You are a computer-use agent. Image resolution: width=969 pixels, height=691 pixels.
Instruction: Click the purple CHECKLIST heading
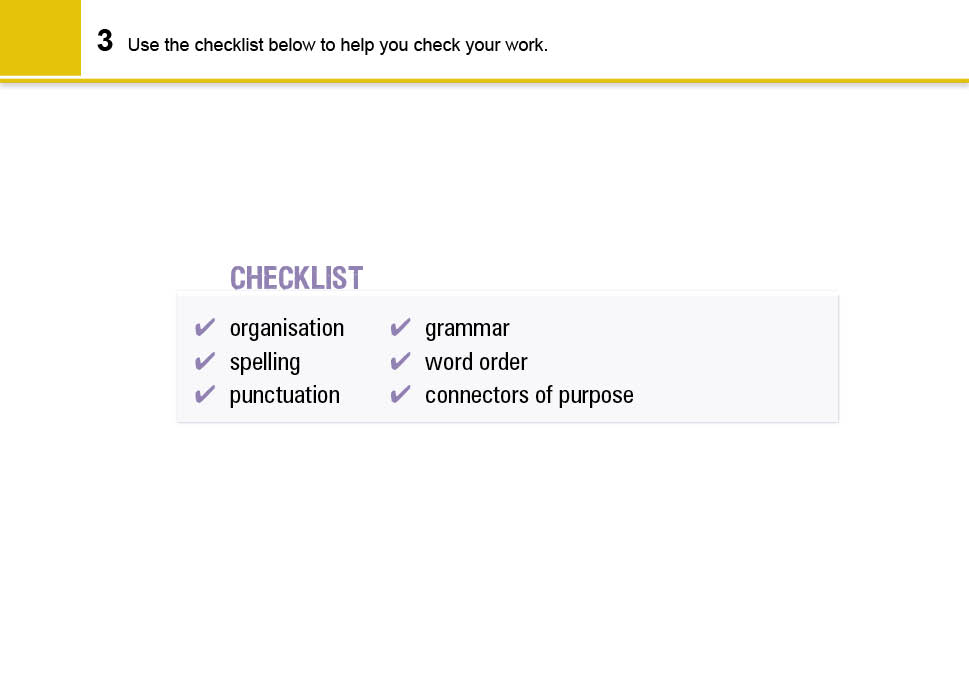click(296, 277)
